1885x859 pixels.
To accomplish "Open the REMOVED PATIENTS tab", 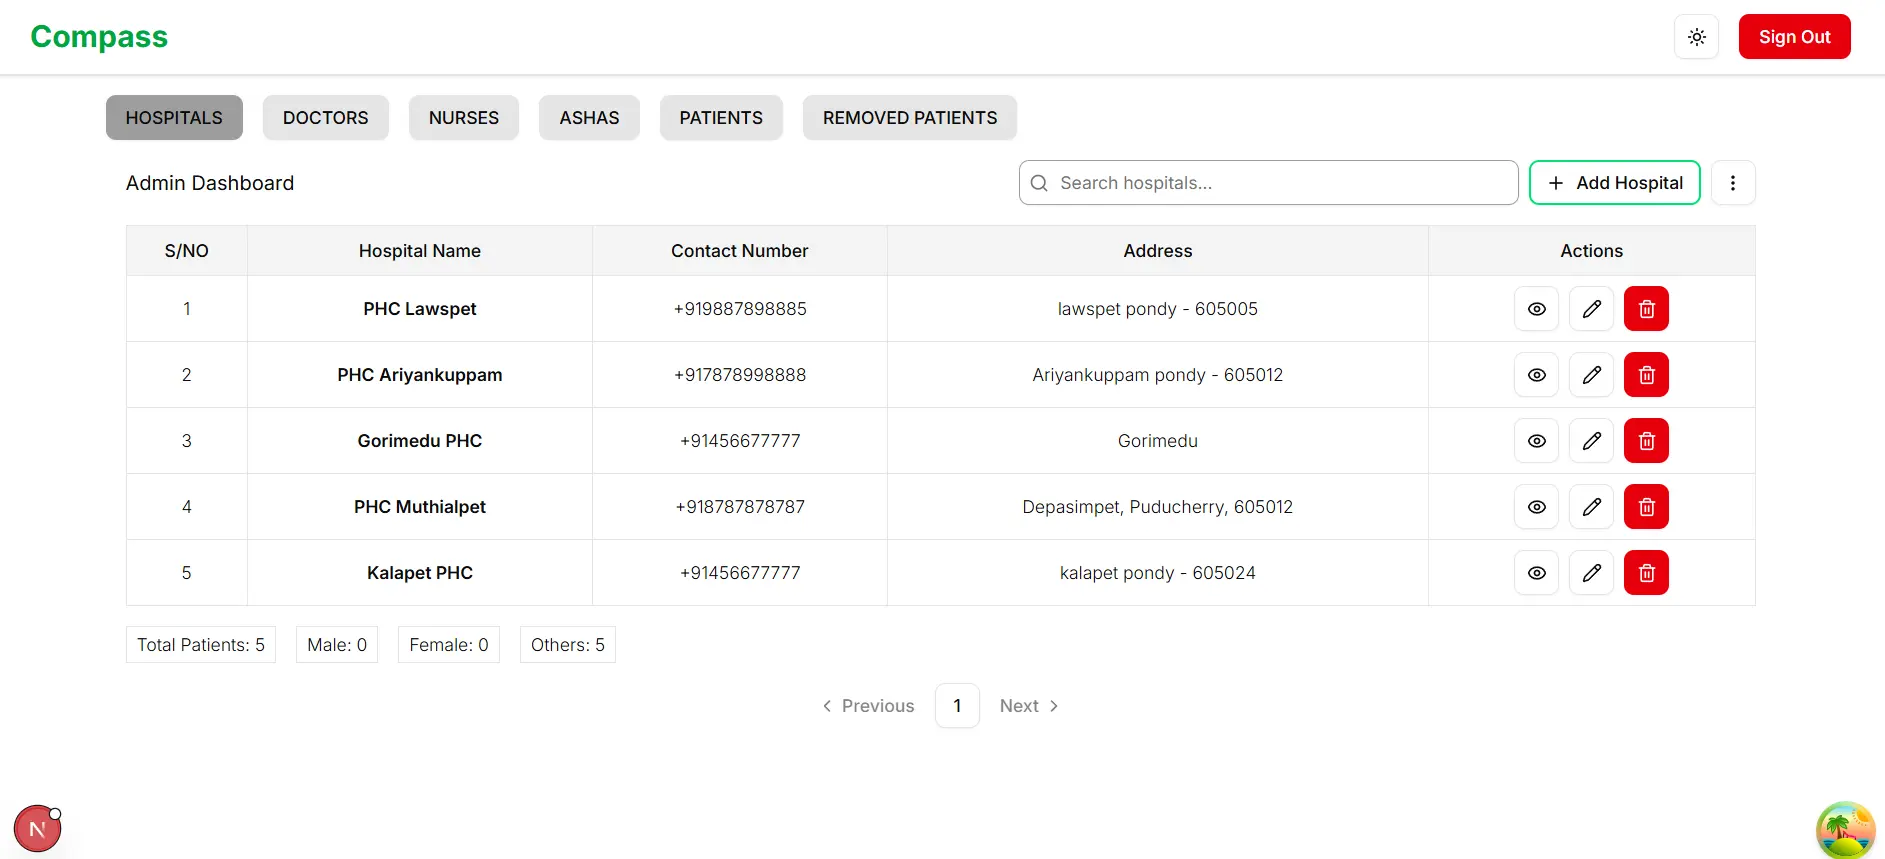I will click(x=910, y=118).
